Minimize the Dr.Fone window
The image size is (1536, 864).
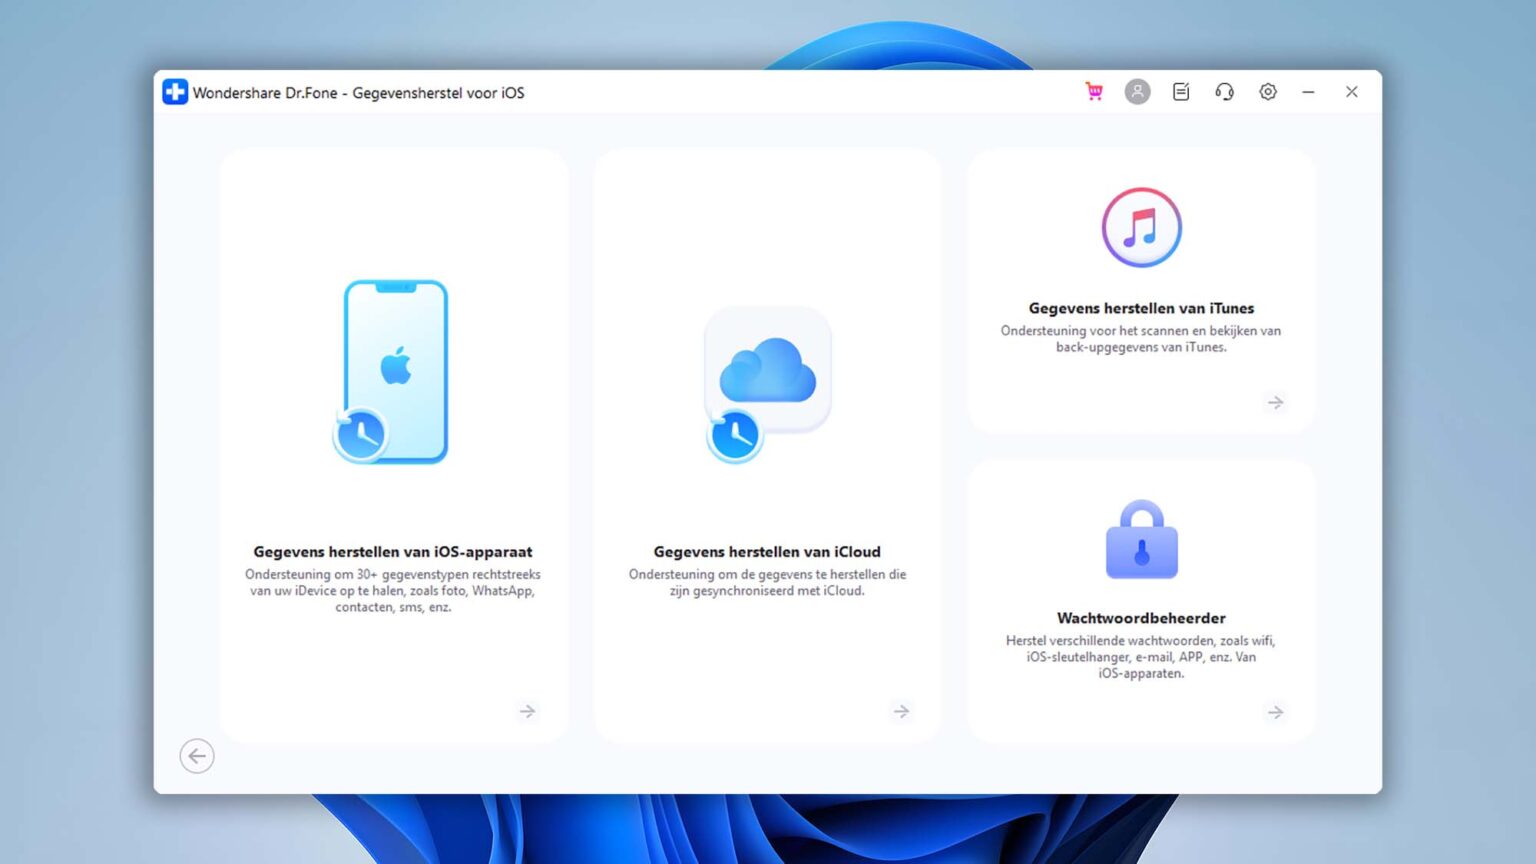click(x=1308, y=92)
